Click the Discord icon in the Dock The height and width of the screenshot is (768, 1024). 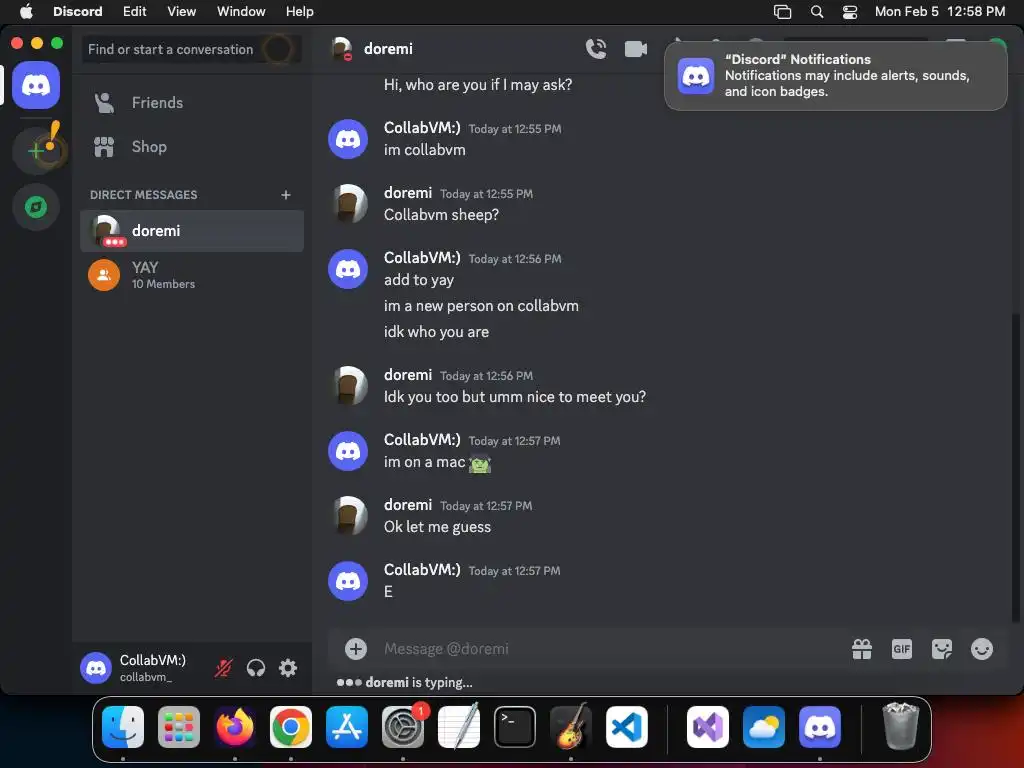pyautogui.click(x=820, y=727)
